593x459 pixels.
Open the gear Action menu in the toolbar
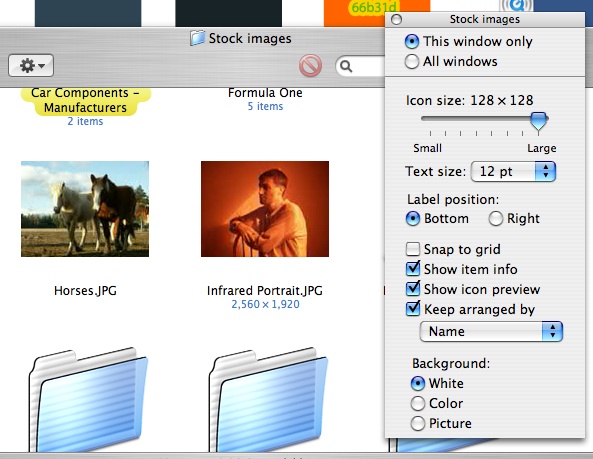pyautogui.click(x=31, y=65)
